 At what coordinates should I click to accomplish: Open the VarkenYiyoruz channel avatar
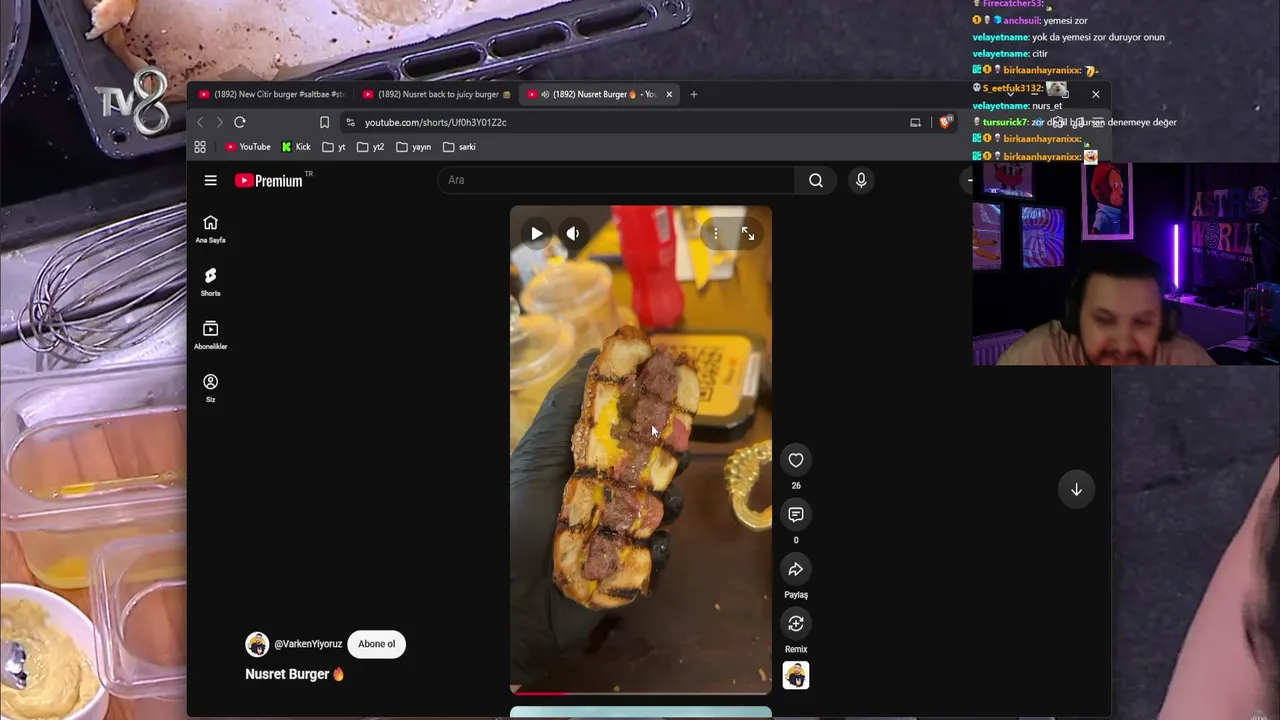(x=257, y=644)
